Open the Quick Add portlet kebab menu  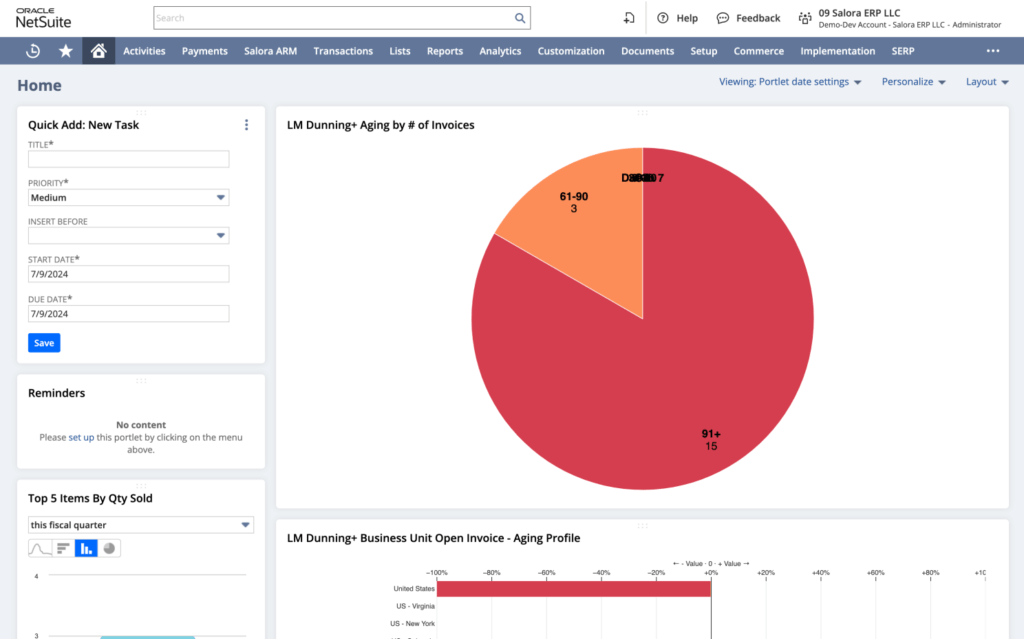[x=246, y=125]
